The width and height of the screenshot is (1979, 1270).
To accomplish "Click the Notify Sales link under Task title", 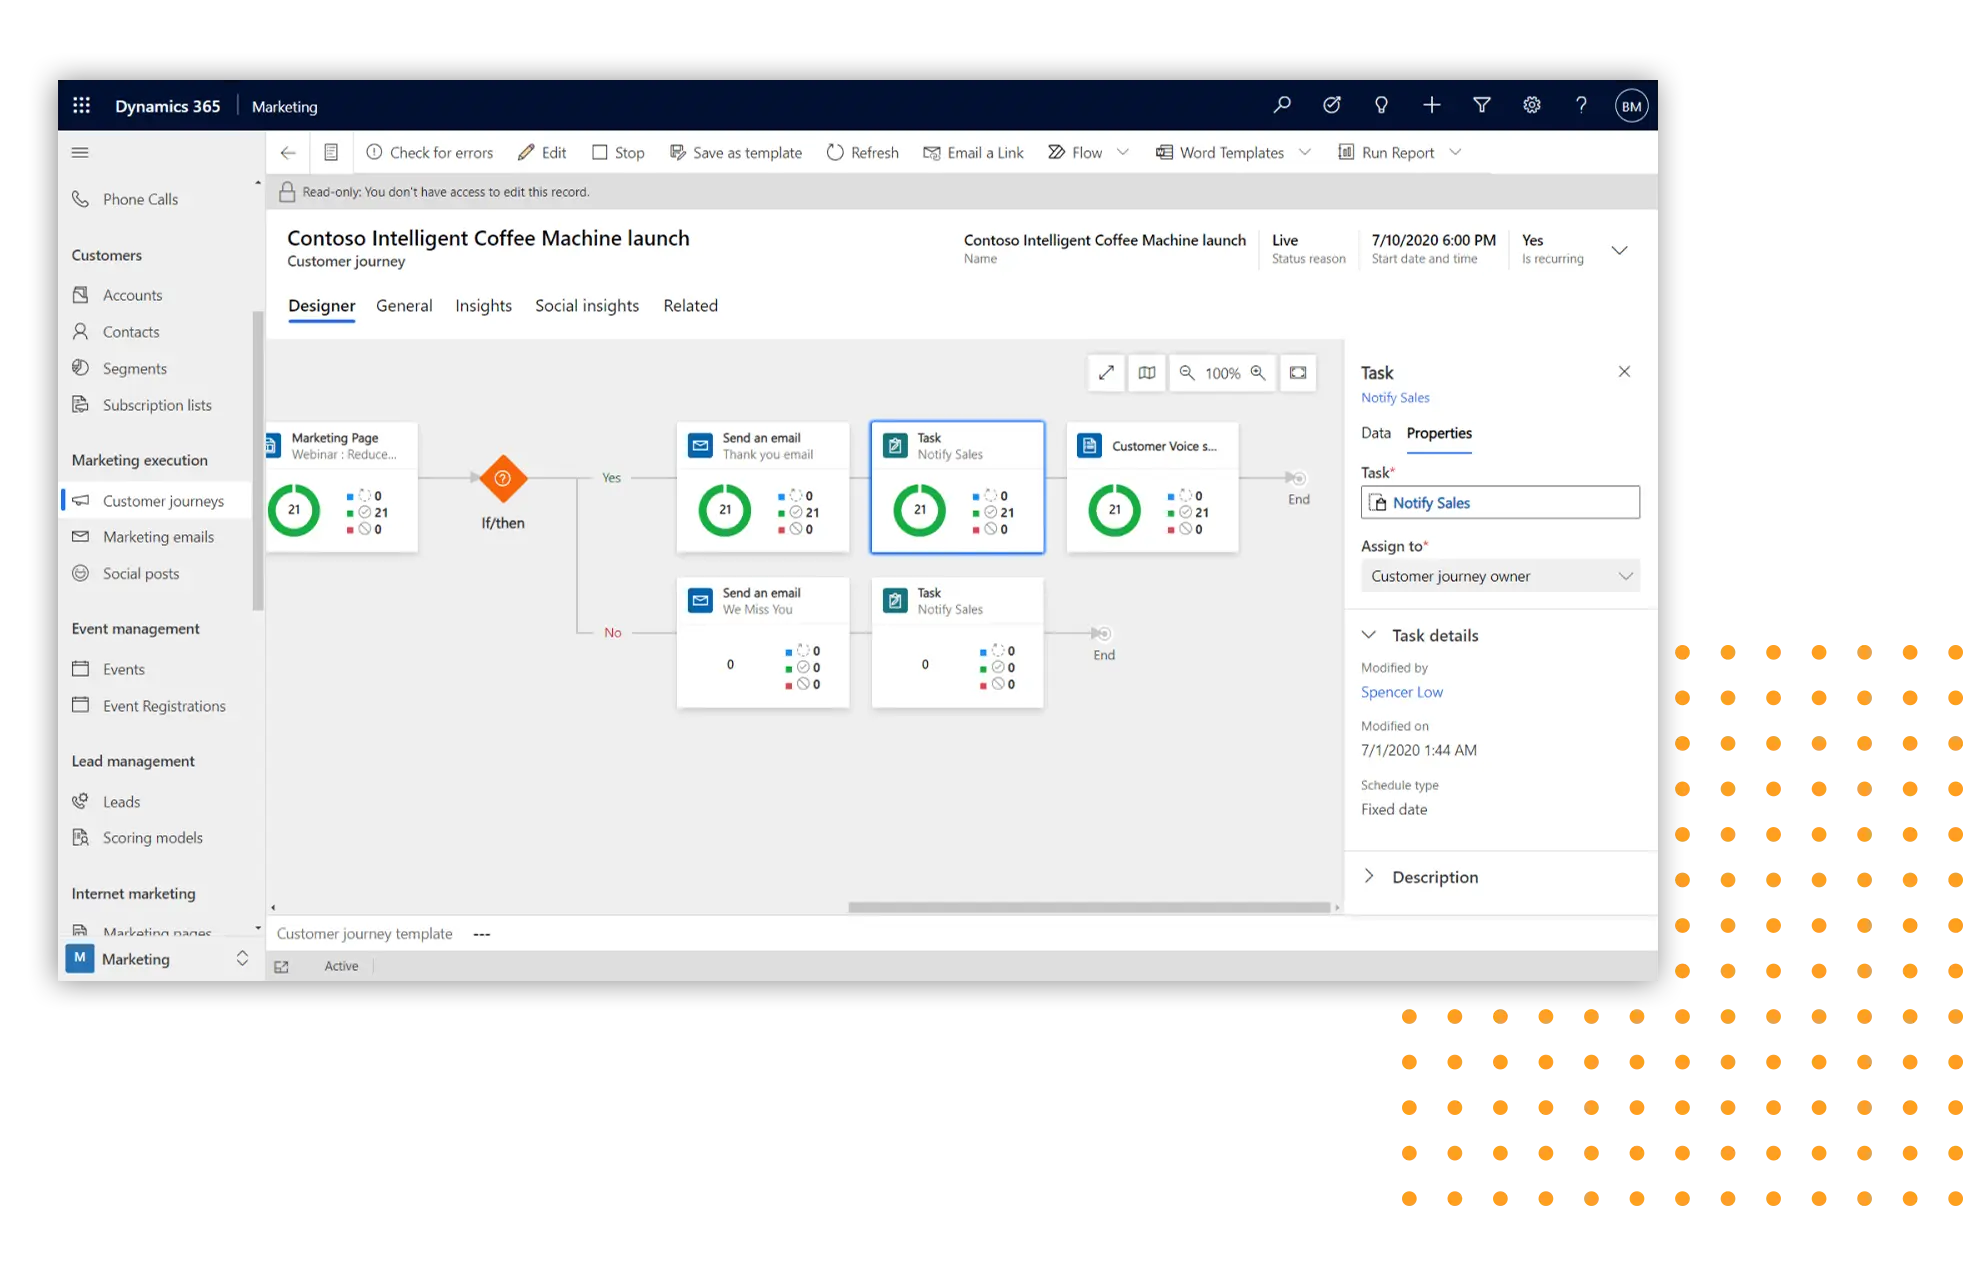I will point(1395,398).
